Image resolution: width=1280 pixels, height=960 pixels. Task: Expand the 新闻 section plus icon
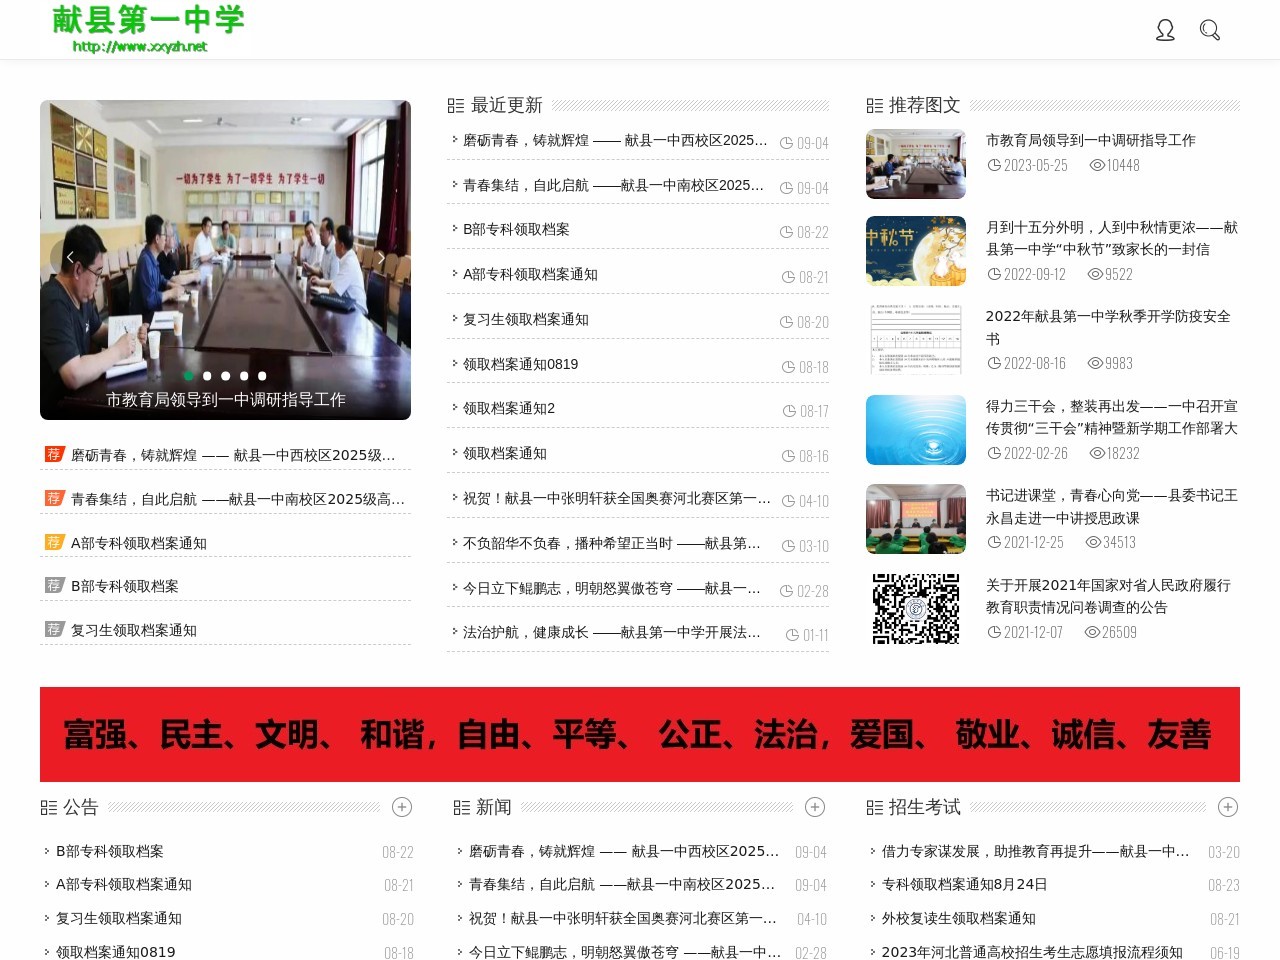coord(815,807)
